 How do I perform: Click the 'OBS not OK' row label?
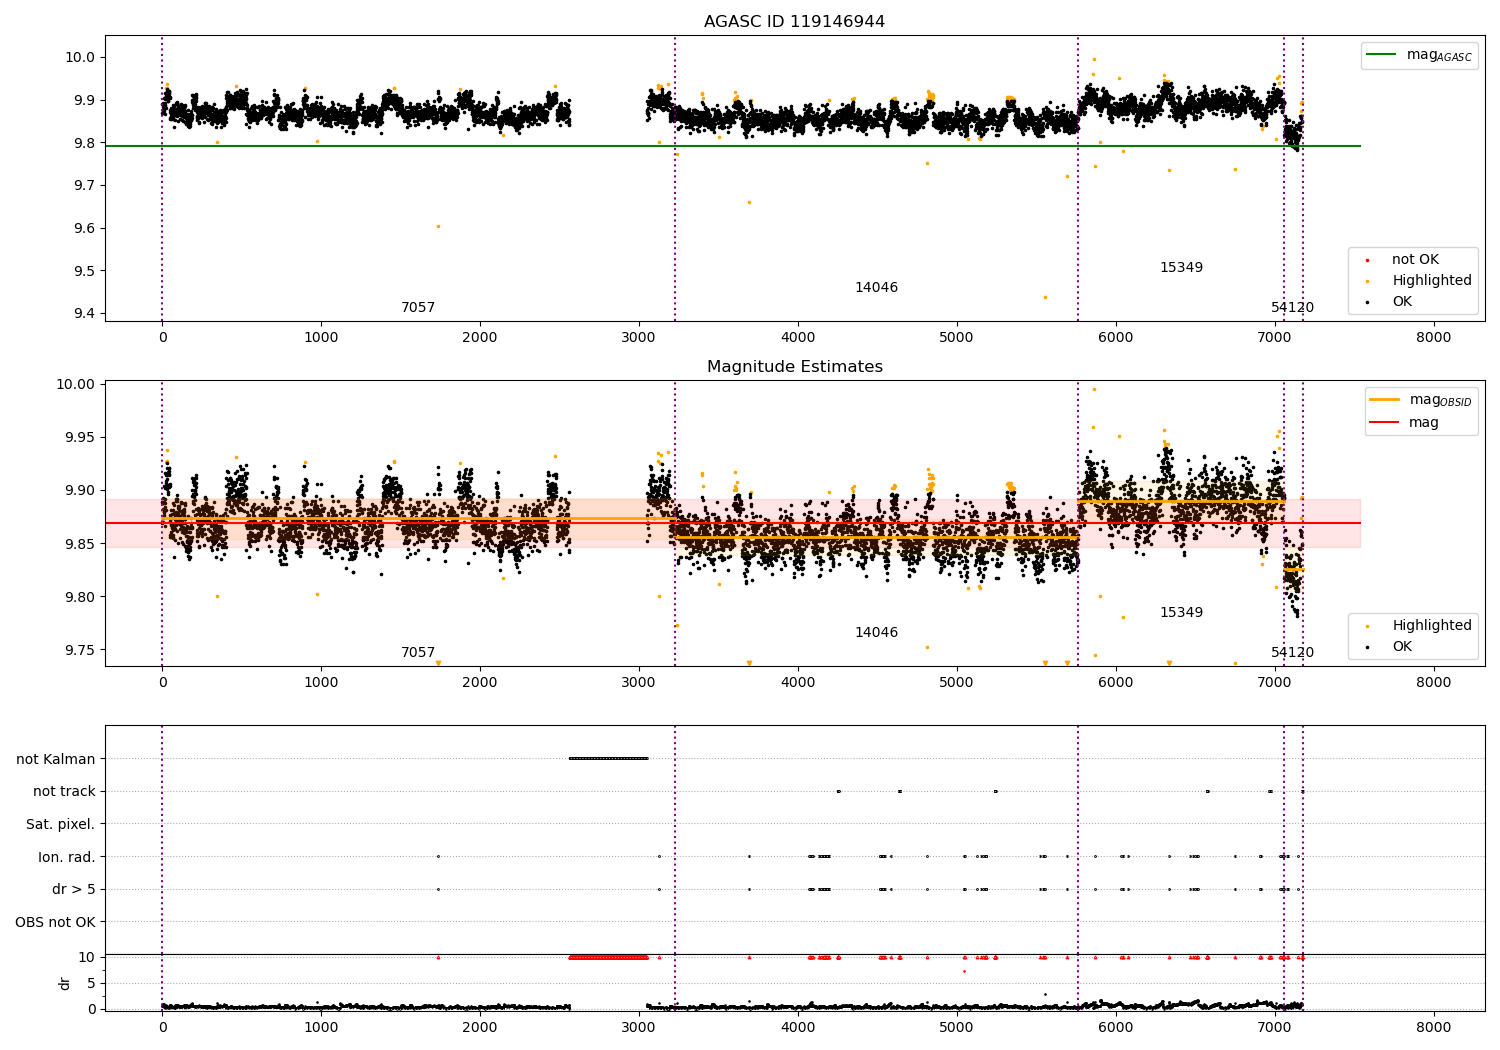tap(56, 922)
